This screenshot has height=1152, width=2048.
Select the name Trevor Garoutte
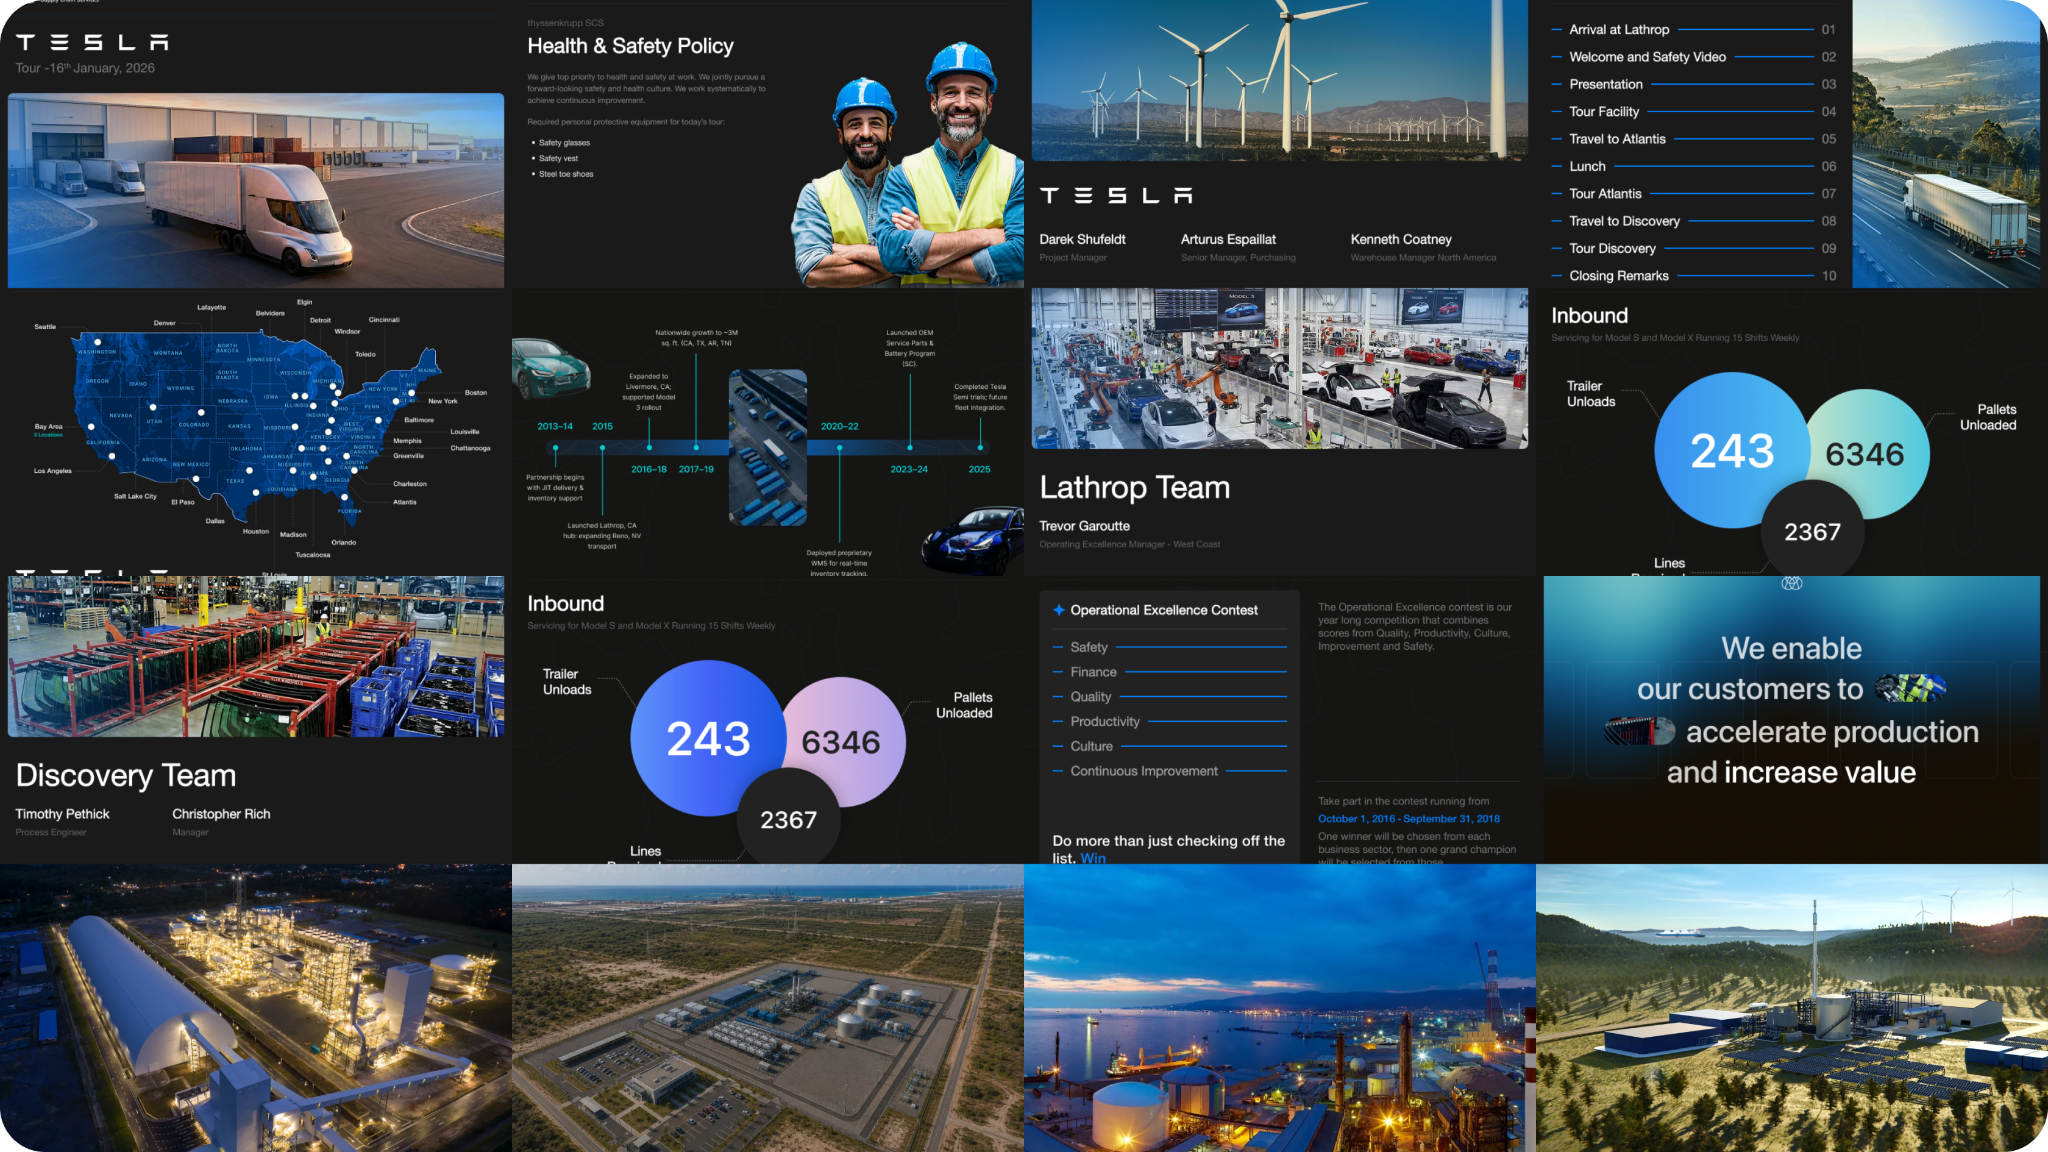coord(1084,526)
